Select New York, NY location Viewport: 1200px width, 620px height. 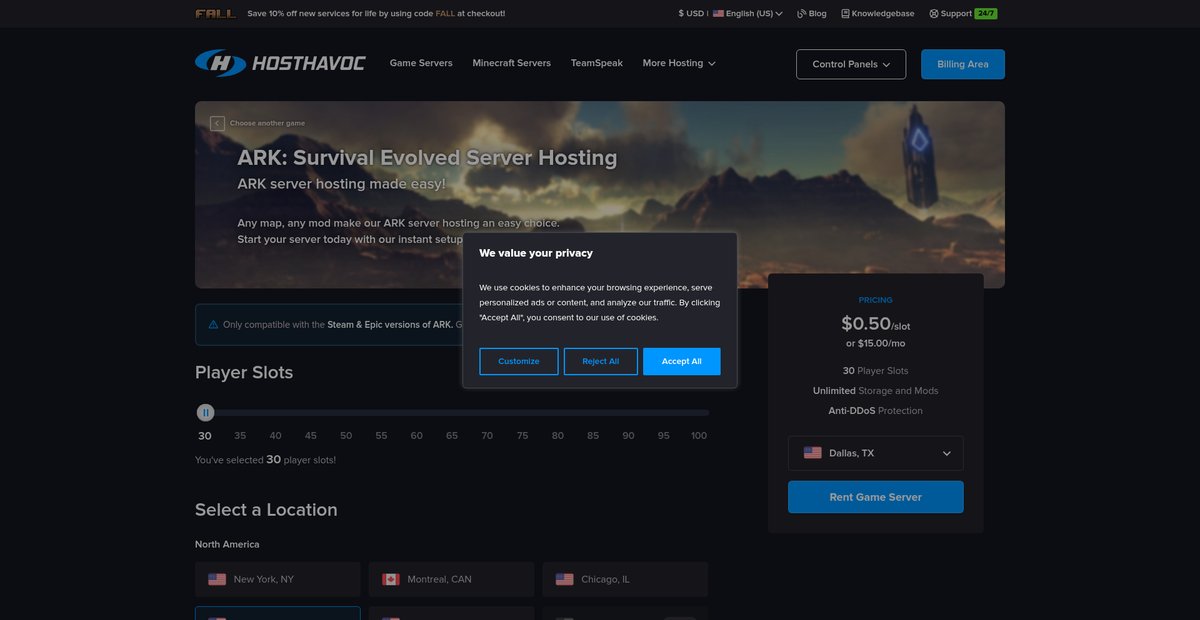pos(278,579)
